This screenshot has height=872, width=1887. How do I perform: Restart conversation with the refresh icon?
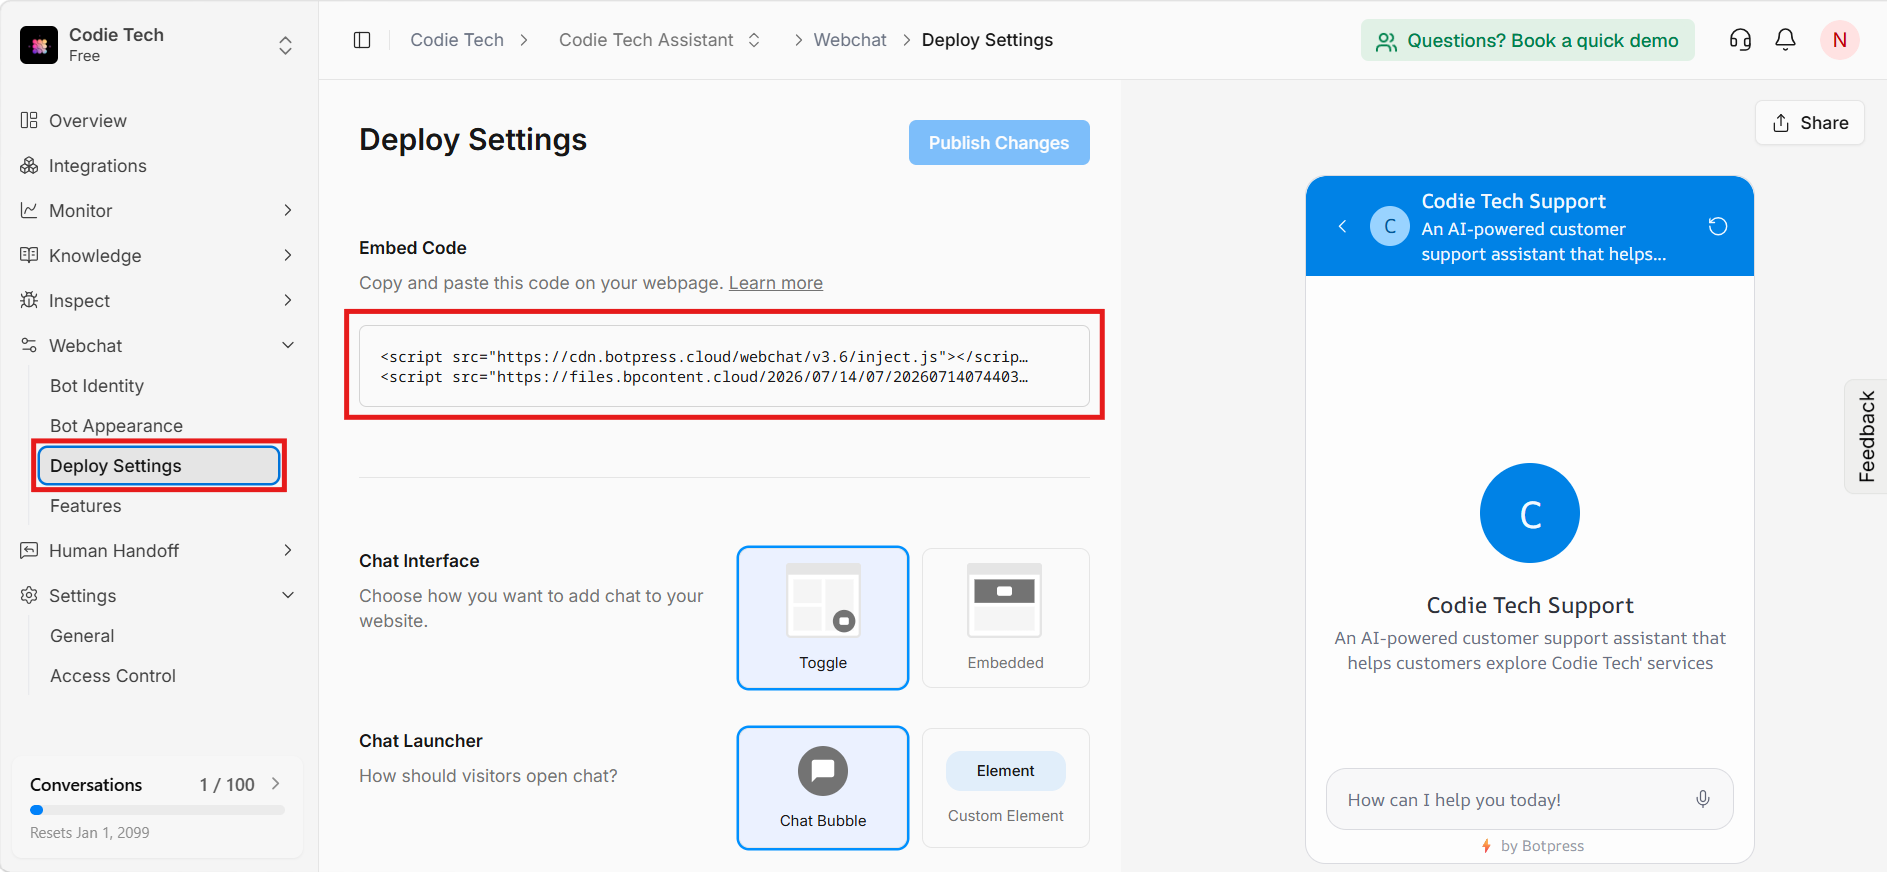pyautogui.click(x=1718, y=226)
